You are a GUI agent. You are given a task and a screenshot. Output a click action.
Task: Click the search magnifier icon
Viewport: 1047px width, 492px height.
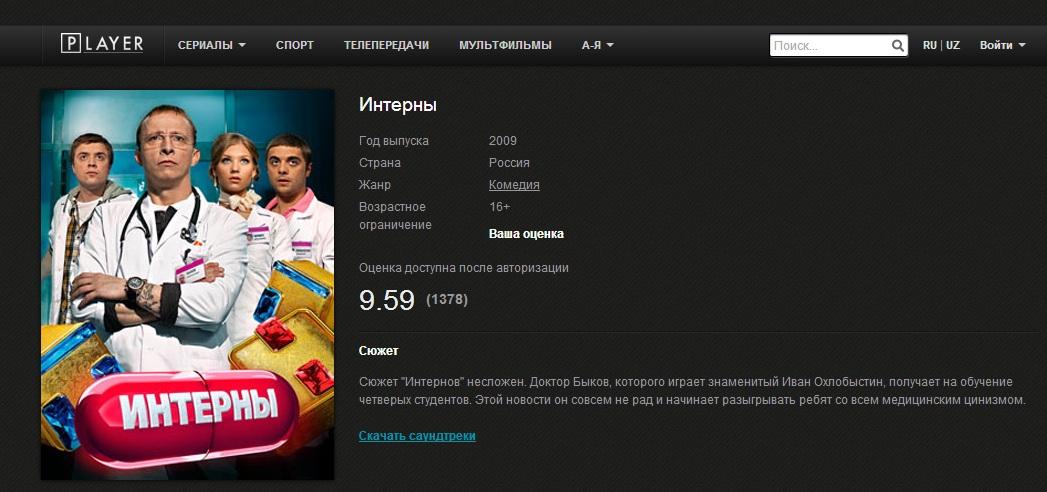pyautogui.click(x=898, y=46)
